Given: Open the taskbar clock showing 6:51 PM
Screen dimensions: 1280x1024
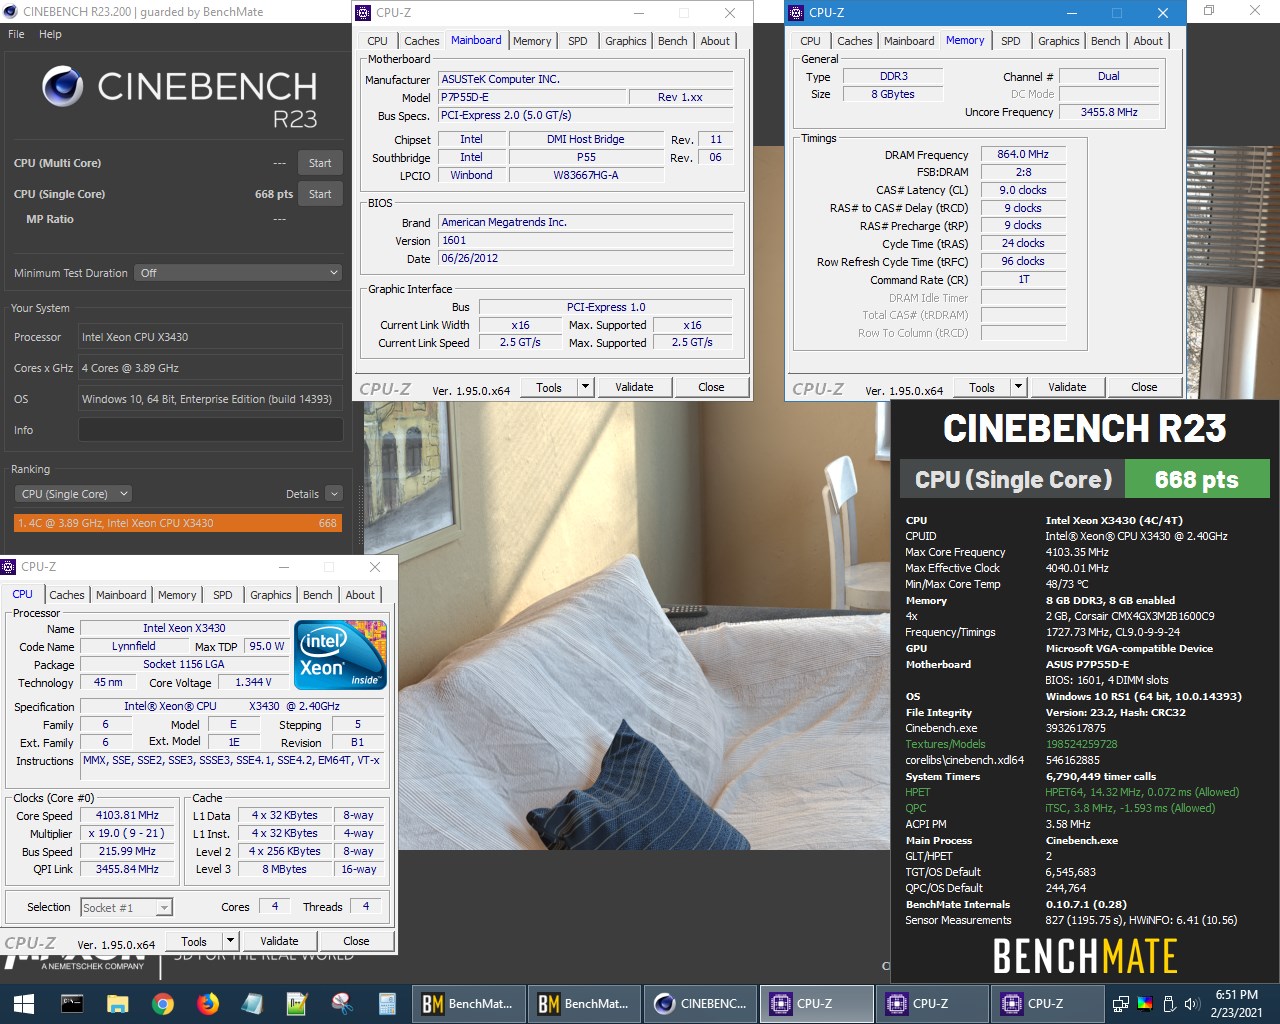Looking at the screenshot, I should click(x=1237, y=1003).
